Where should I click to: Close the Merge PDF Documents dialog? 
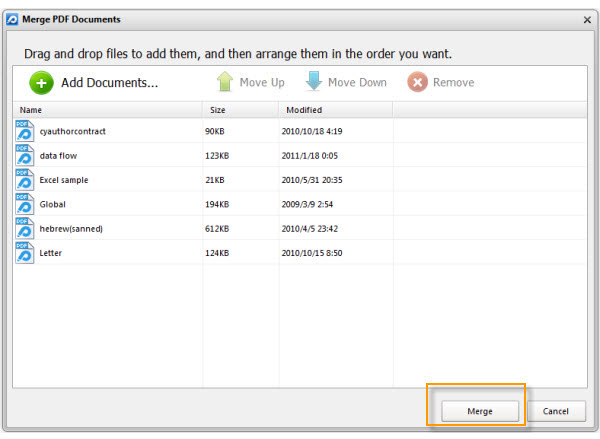587,20
